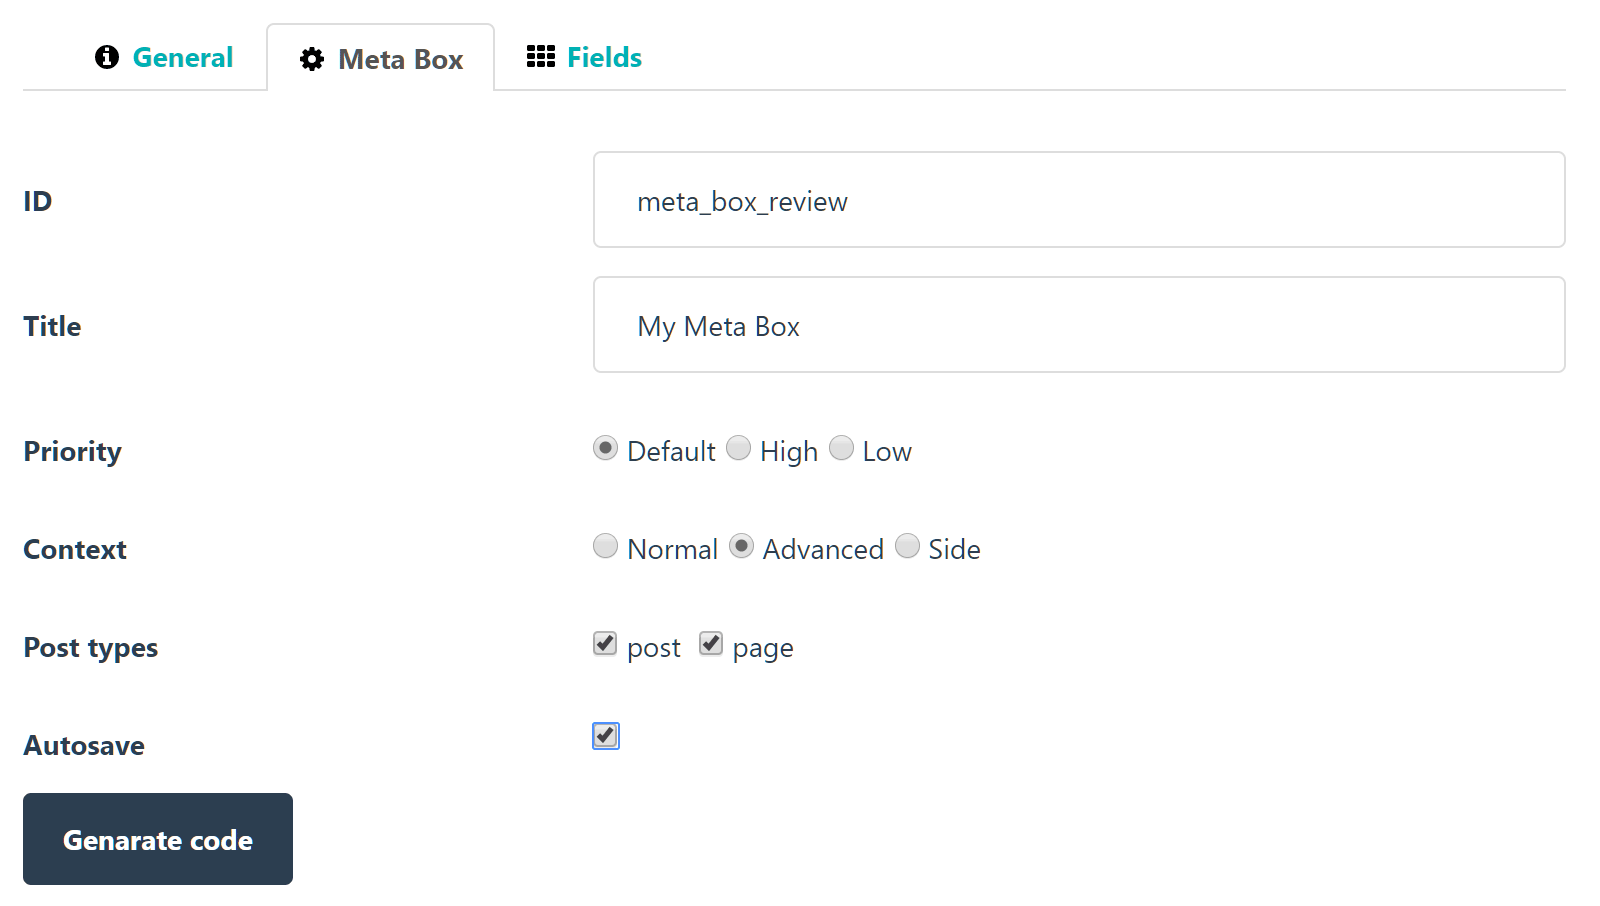Click the info icon on General tab
1600x906 pixels.
(107, 57)
